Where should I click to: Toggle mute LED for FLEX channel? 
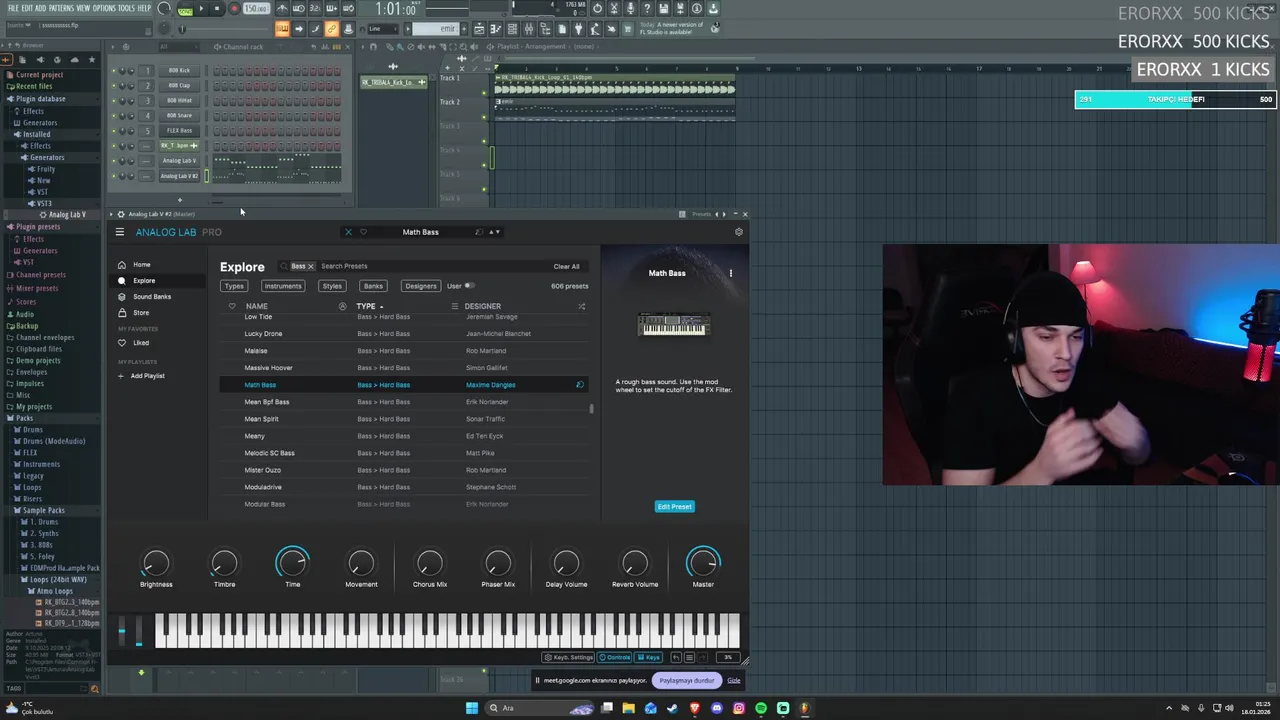(114, 131)
